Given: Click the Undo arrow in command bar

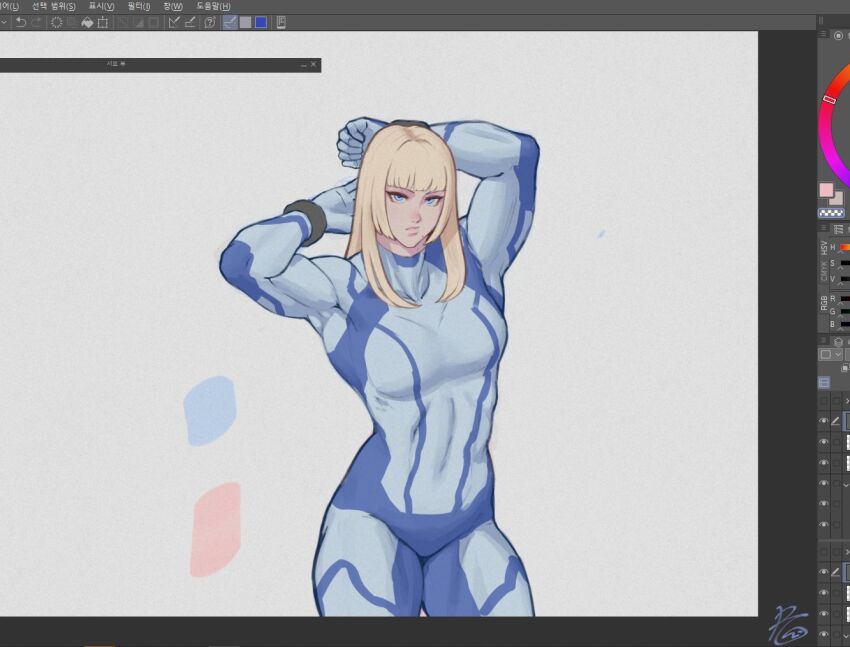Looking at the screenshot, I should 21,22.
